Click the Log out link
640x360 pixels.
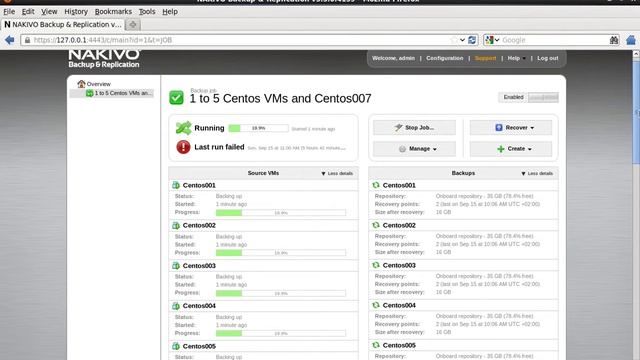click(547, 58)
